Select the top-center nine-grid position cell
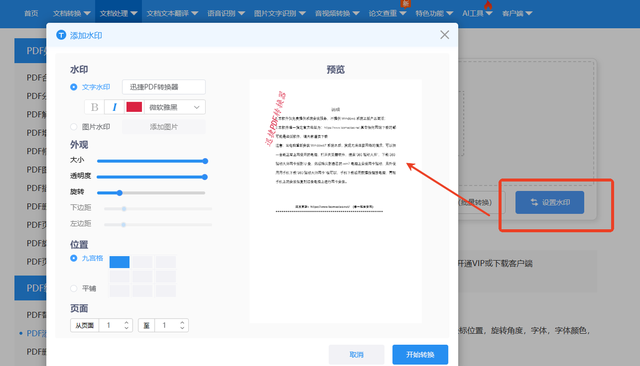This screenshot has height=366, width=640. 142,262
